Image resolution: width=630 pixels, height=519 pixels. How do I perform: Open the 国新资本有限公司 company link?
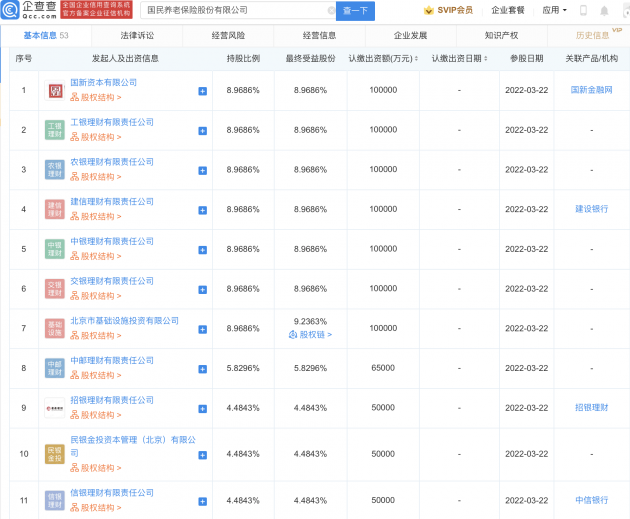point(104,82)
